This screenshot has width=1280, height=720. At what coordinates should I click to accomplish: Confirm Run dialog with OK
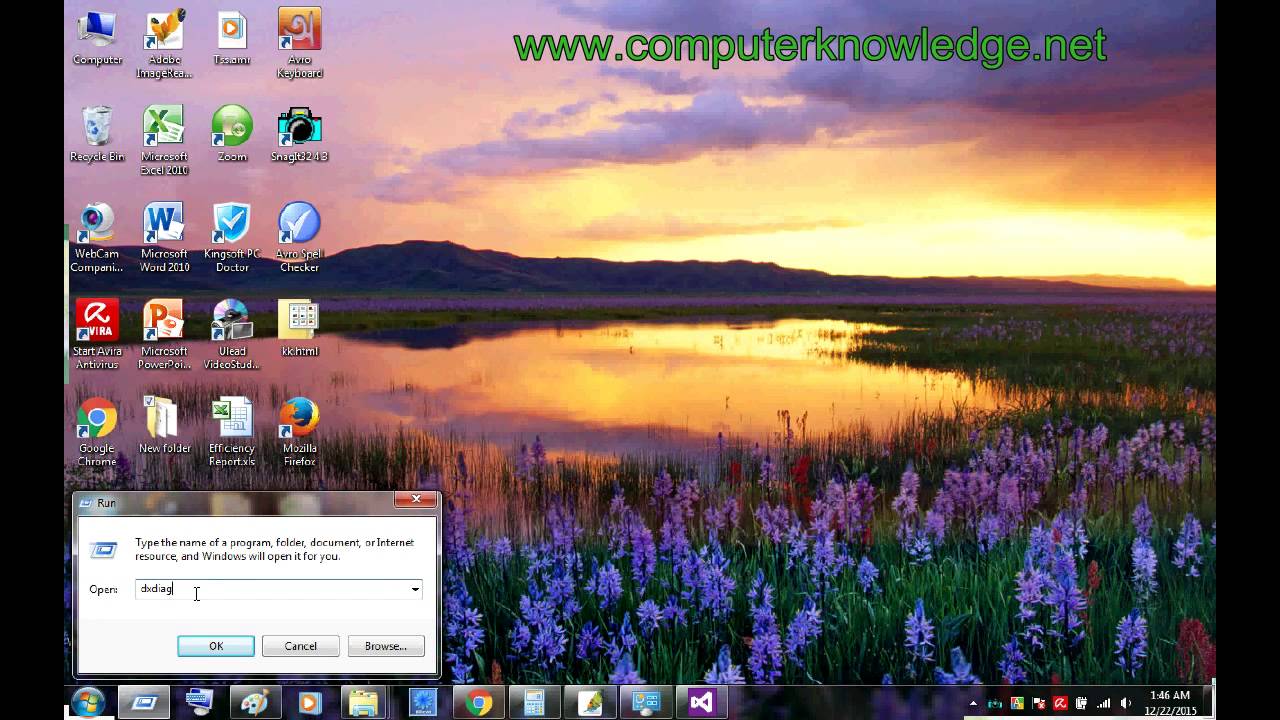(x=216, y=646)
